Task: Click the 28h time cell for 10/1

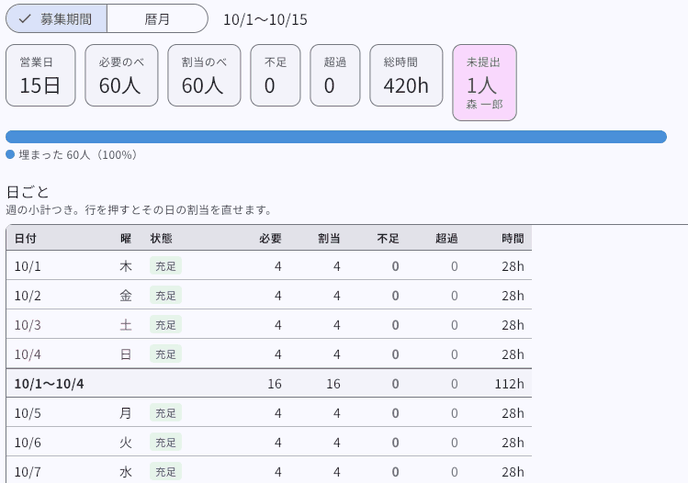Action: coord(512,266)
